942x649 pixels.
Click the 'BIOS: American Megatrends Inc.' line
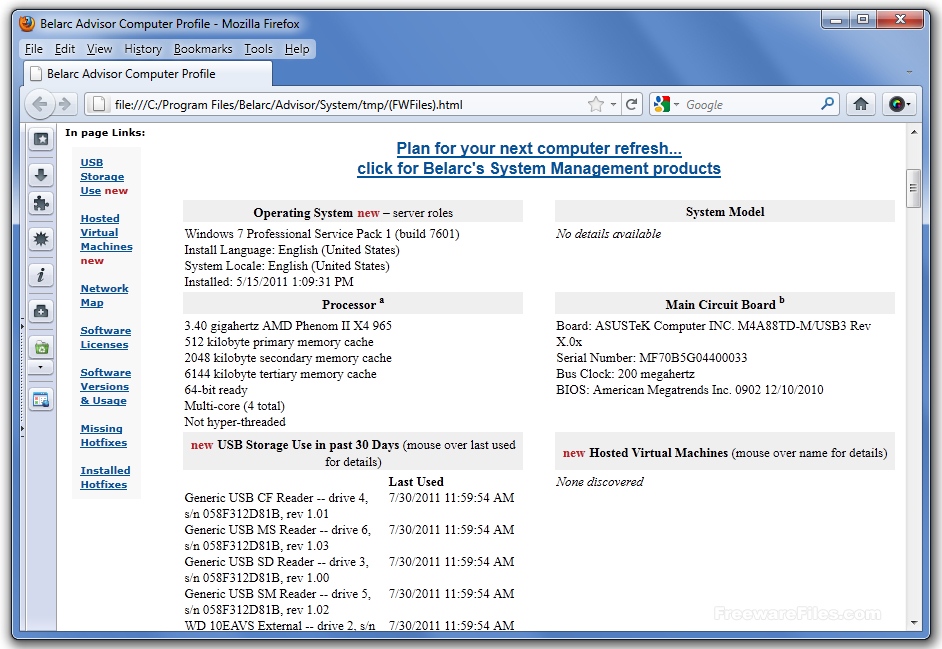coord(690,389)
